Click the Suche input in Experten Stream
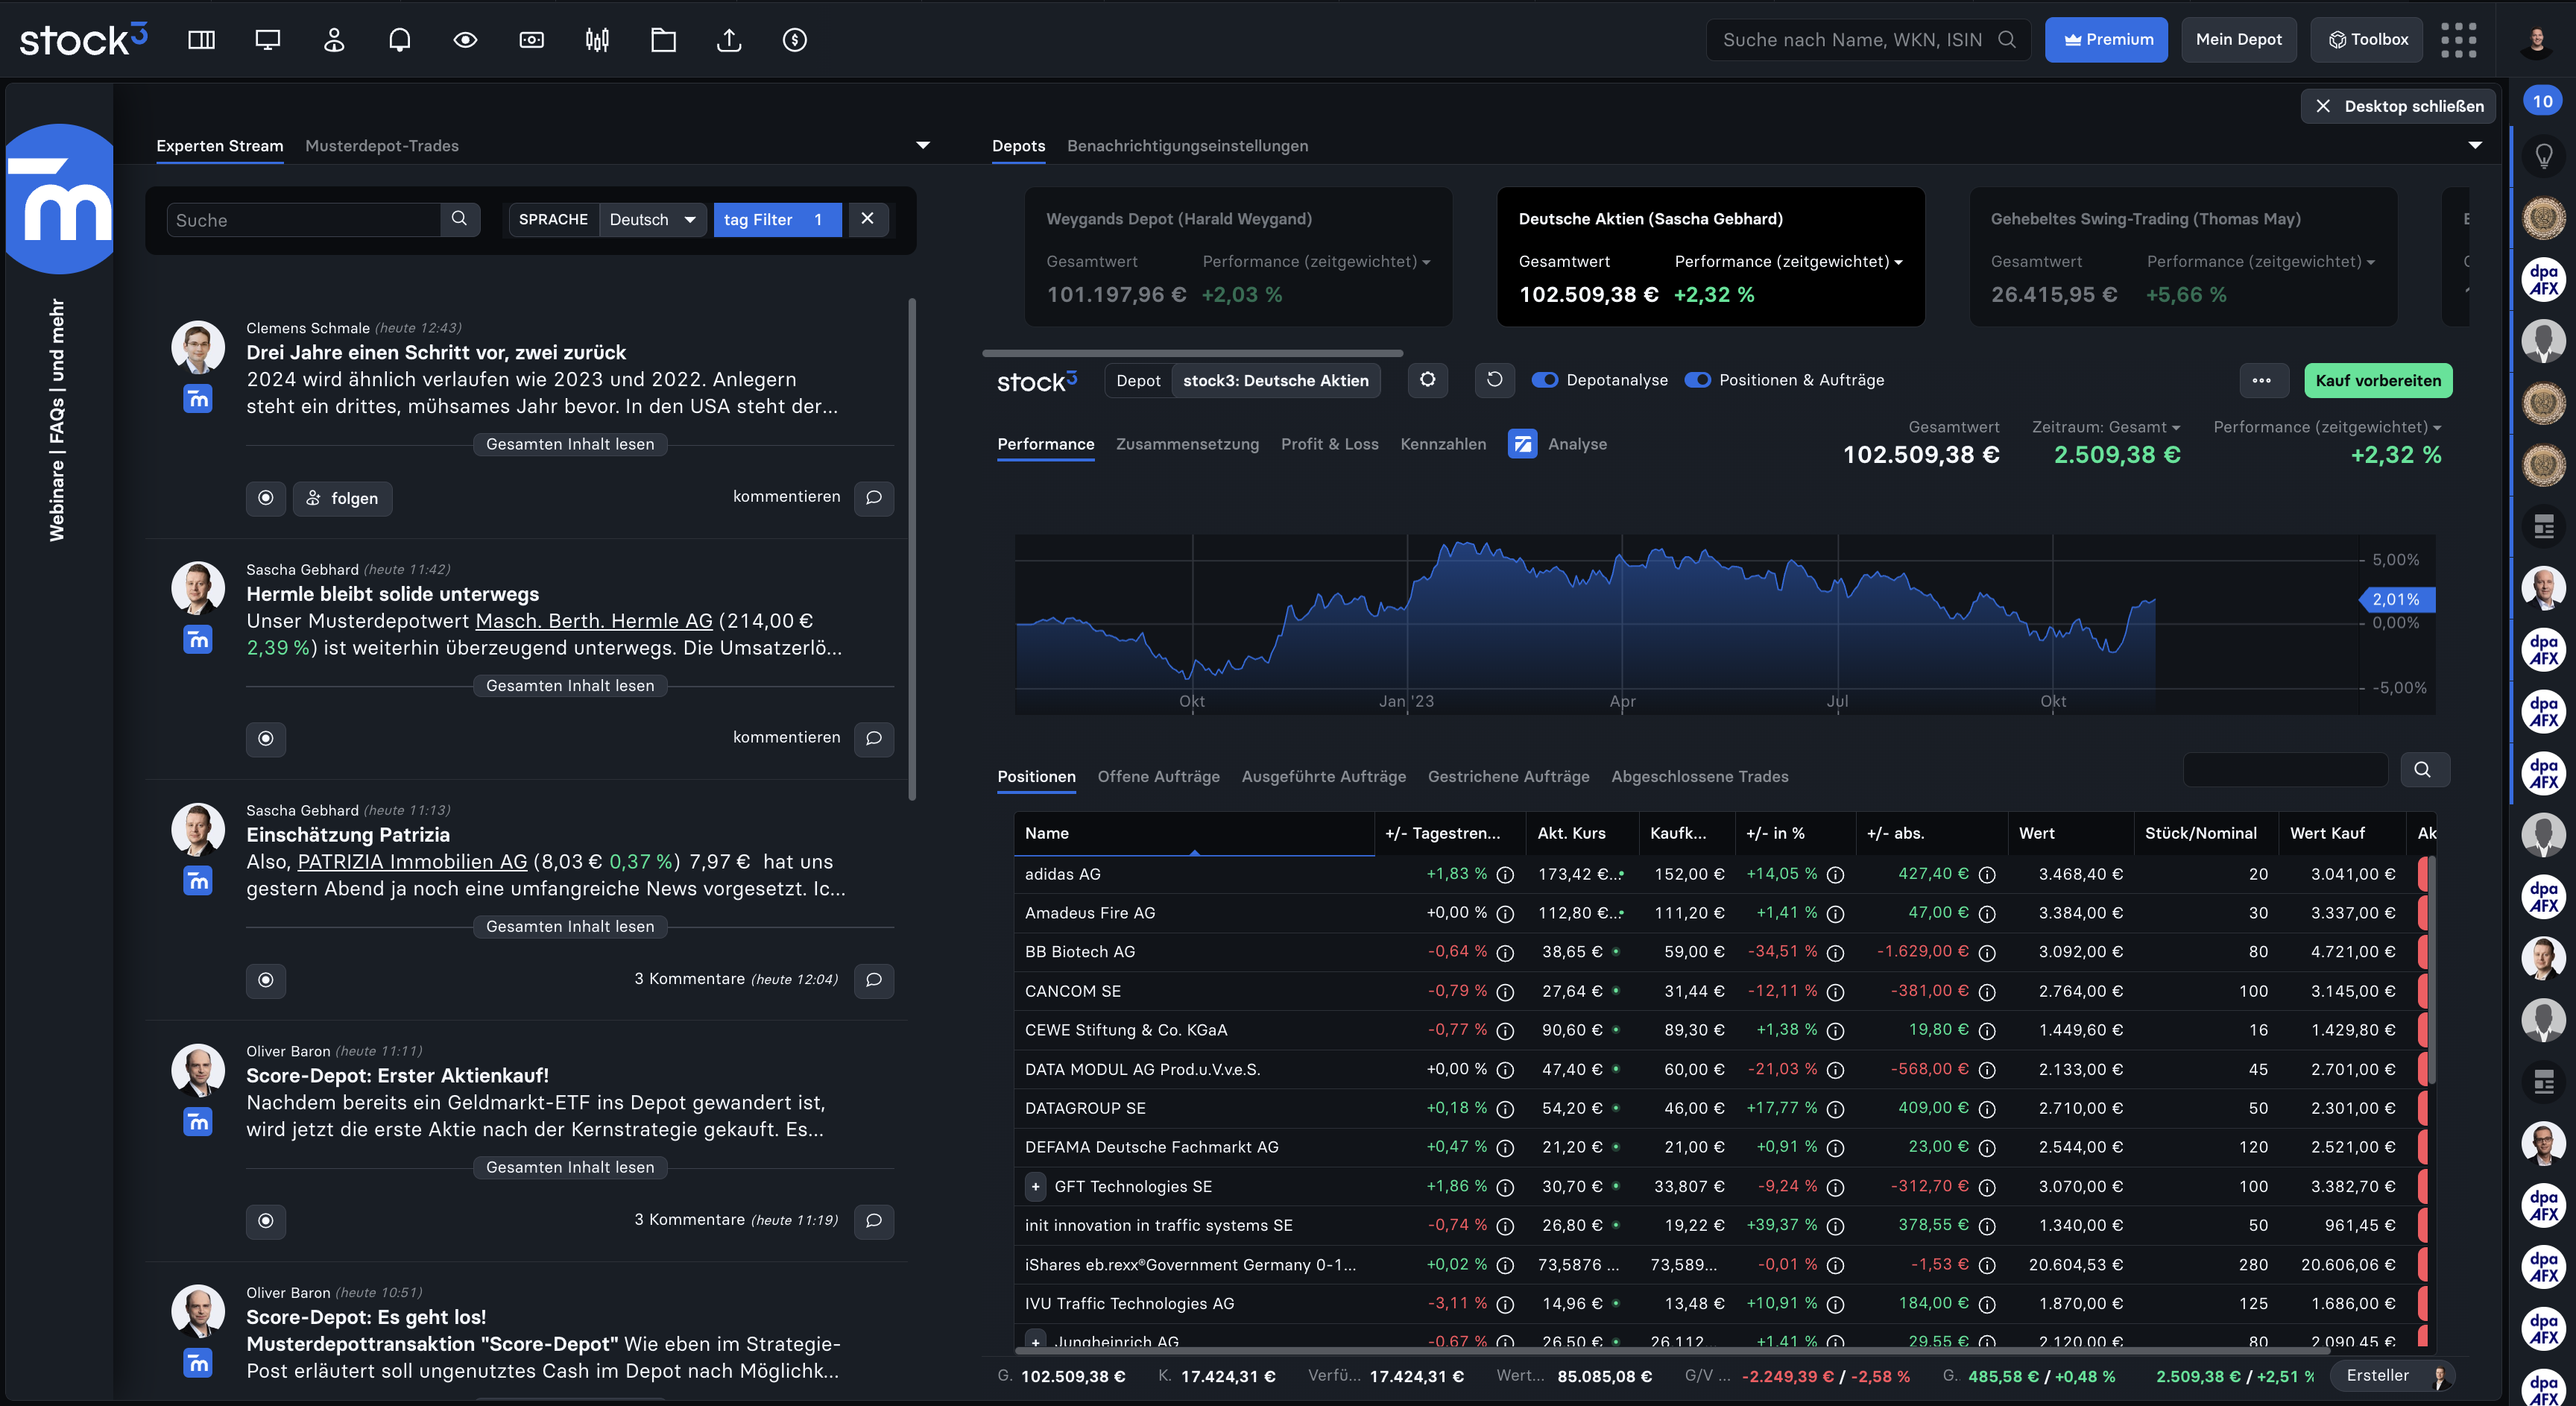 click(x=304, y=219)
